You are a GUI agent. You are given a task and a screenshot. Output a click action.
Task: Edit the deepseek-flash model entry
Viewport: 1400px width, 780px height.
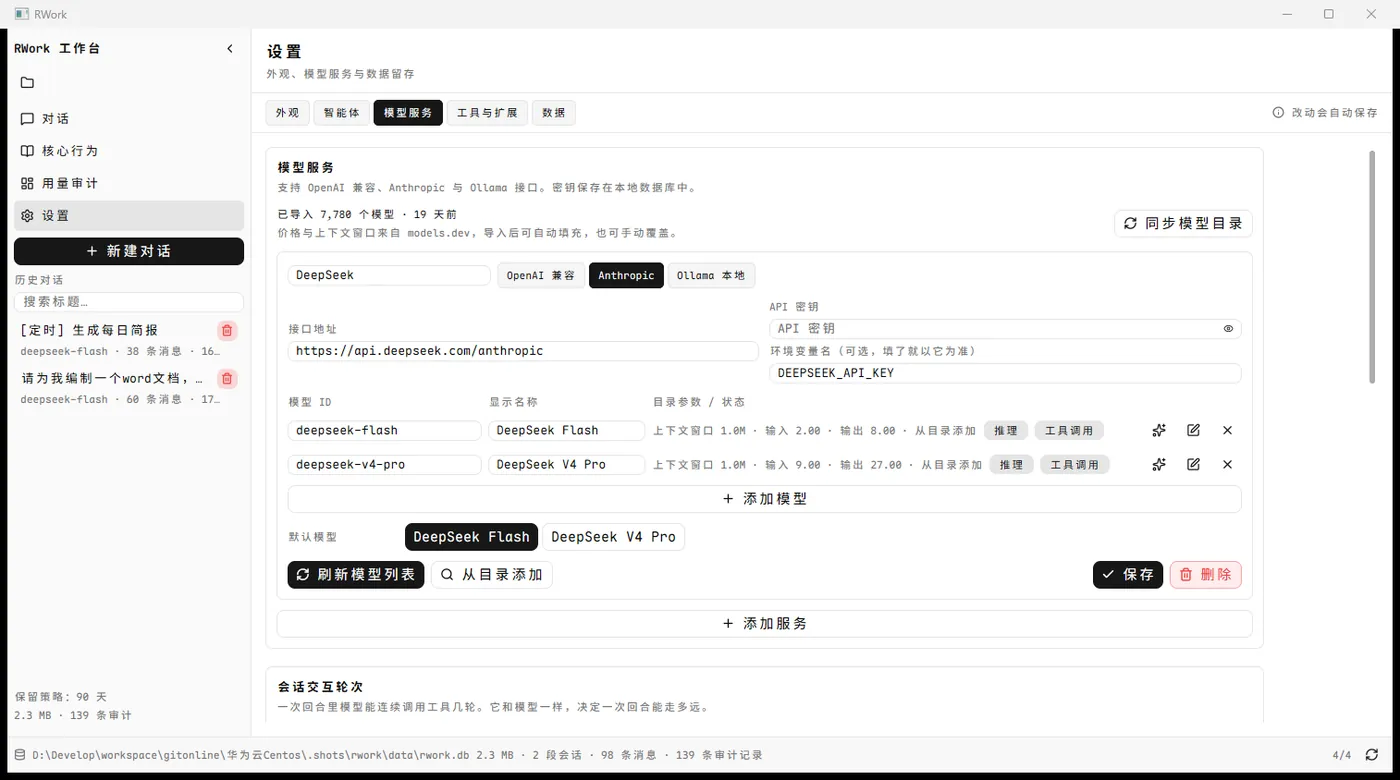point(1193,431)
